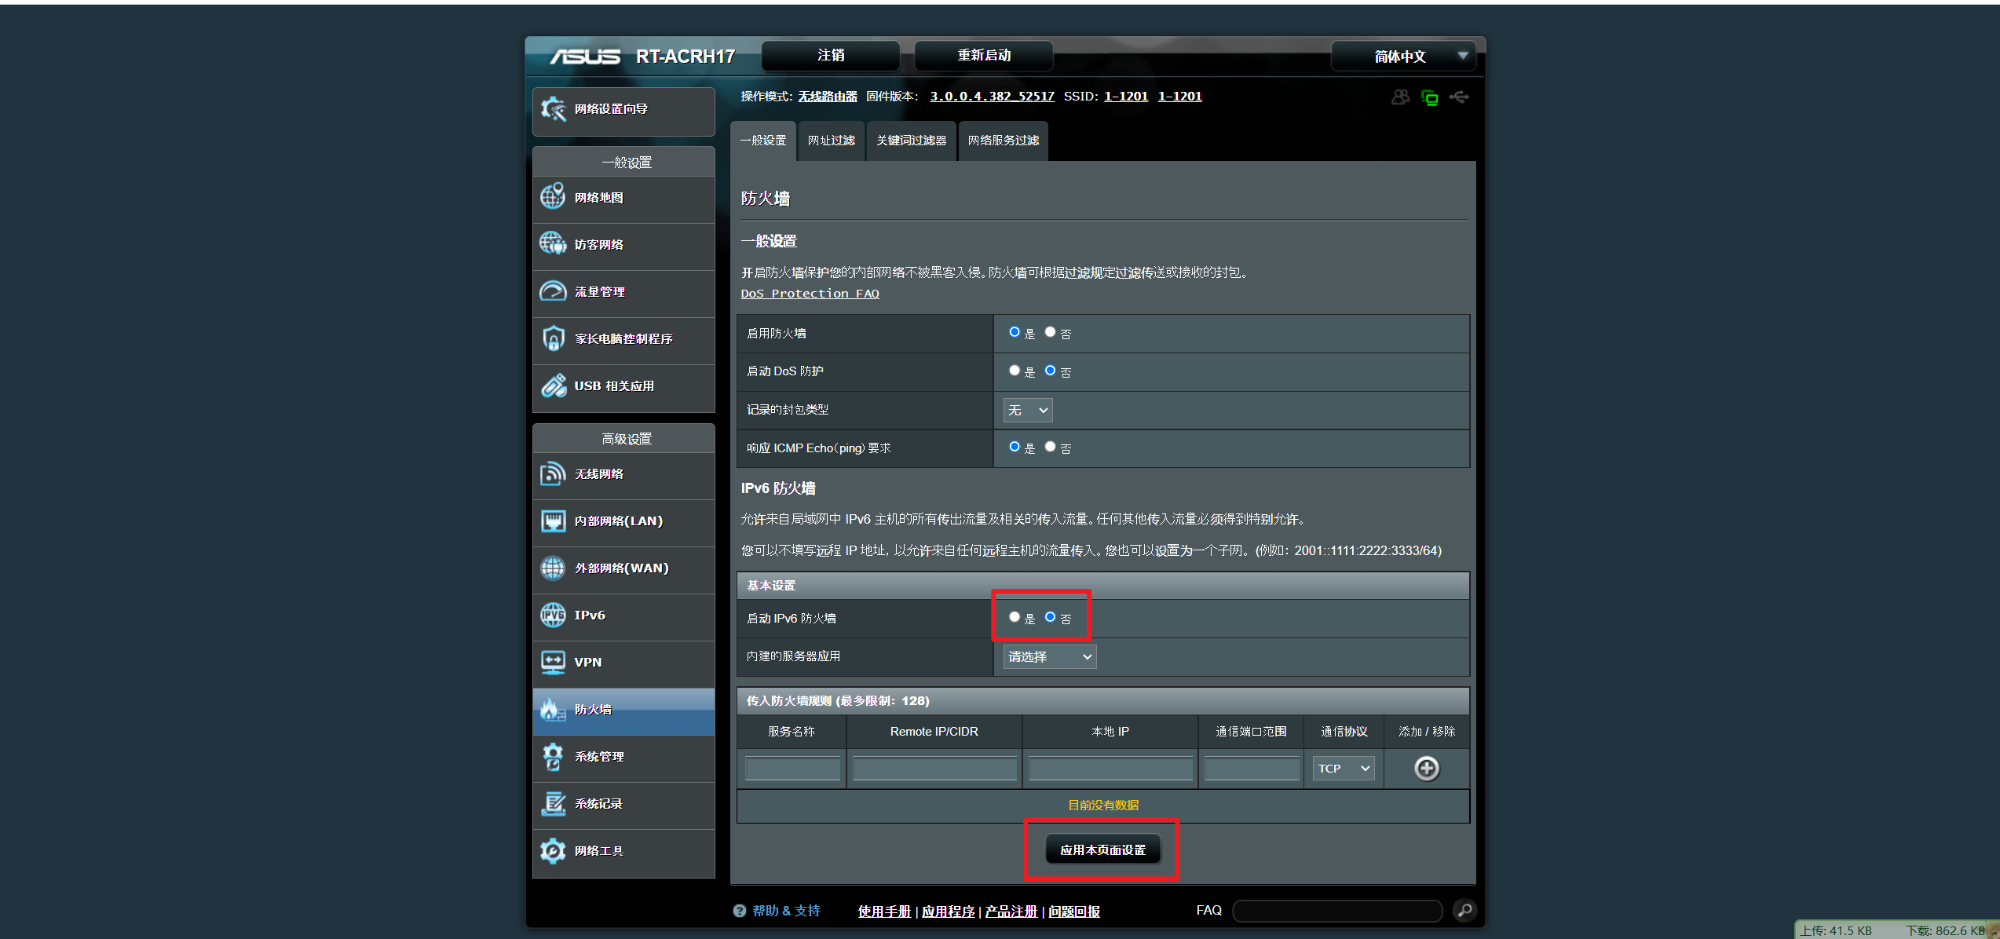
Task: Click the Remote IP/CIDR input field
Action: [x=934, y=768]
